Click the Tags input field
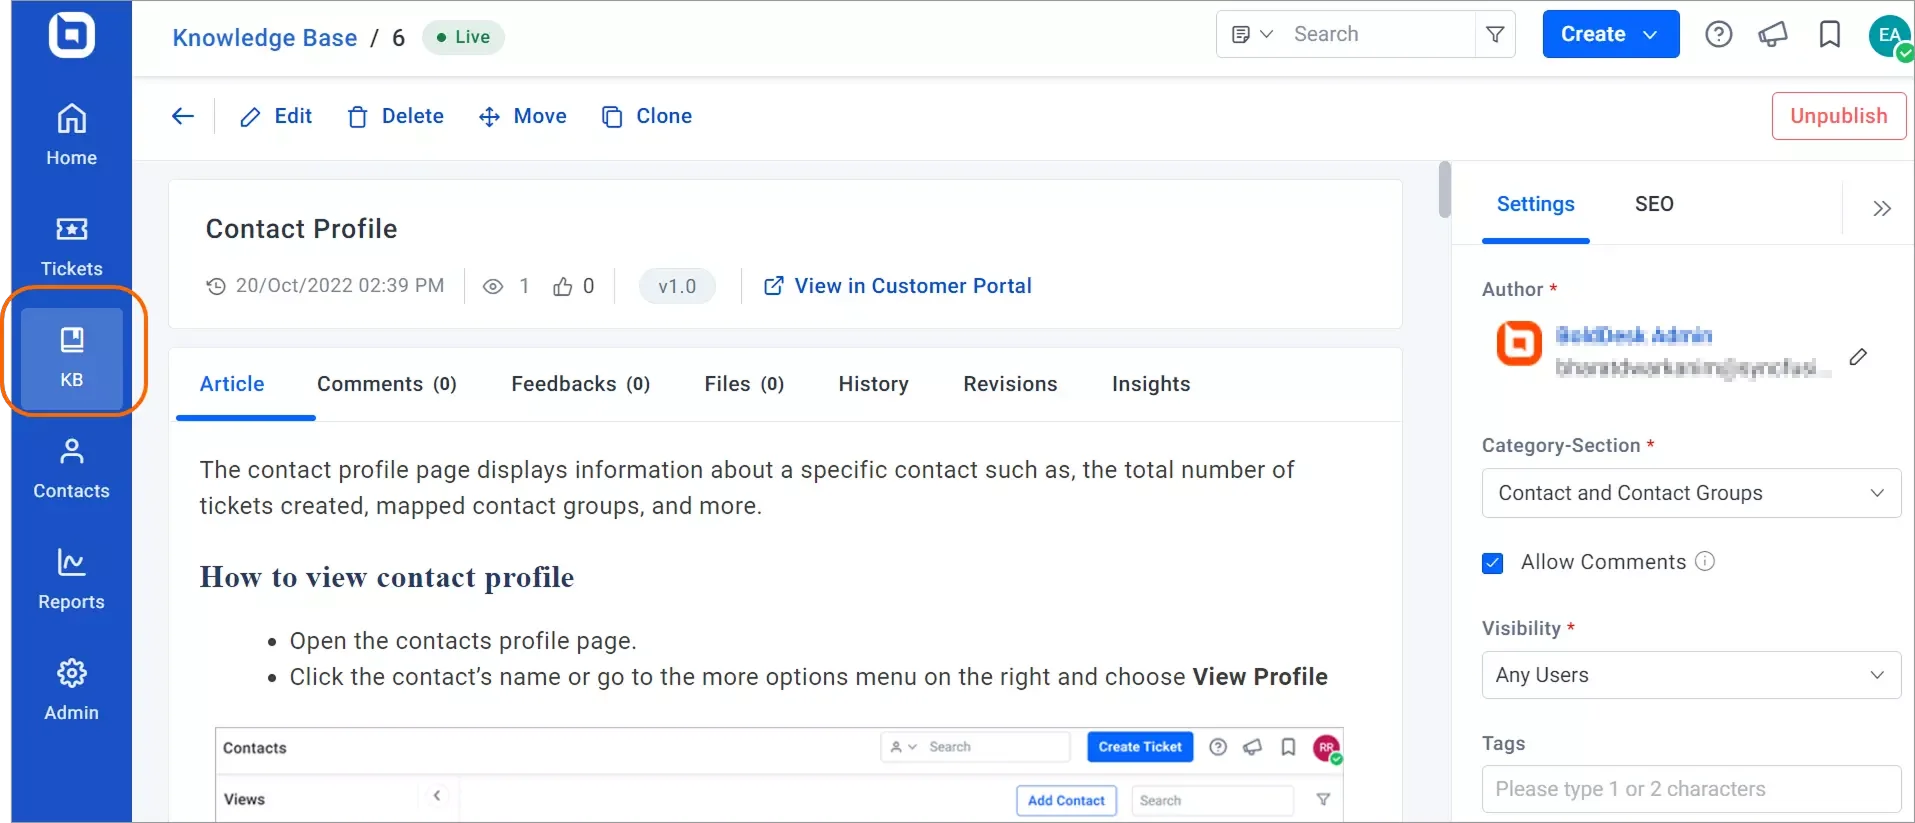The height and width of the screenshot is (823, 1915). (x=1691, y=789)
